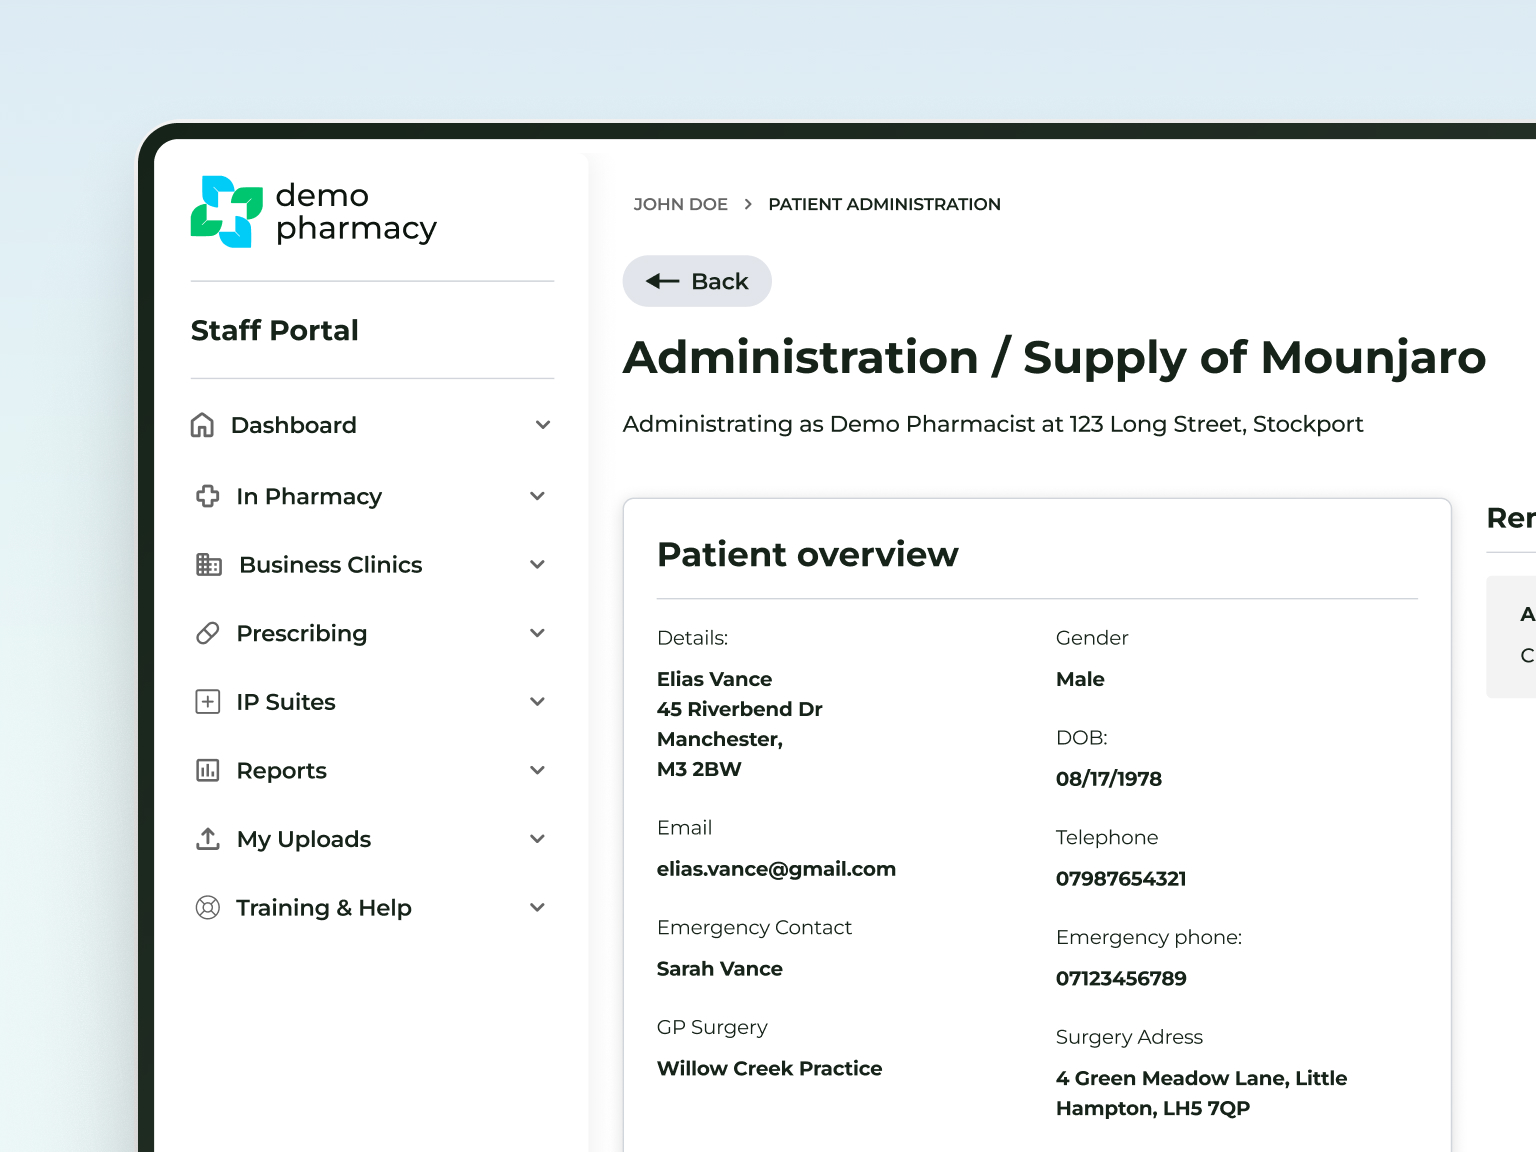Expand the Prescribing section
Viewport: 1536px width, 1152px height.
[537, 633]
